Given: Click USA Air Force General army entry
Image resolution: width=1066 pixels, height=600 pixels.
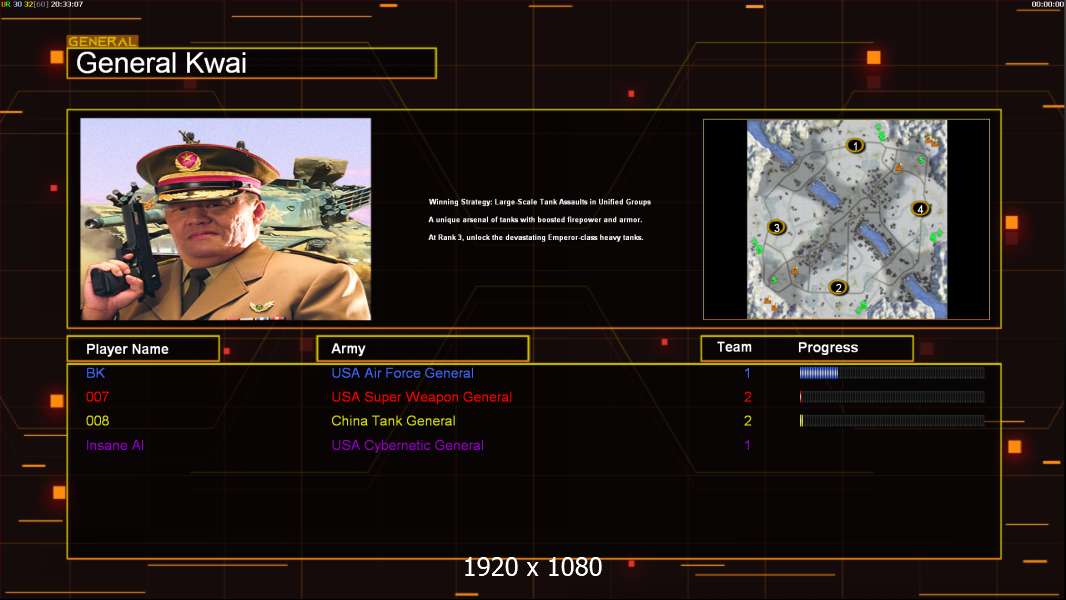Looking at the screenshot, I should 402,373.
